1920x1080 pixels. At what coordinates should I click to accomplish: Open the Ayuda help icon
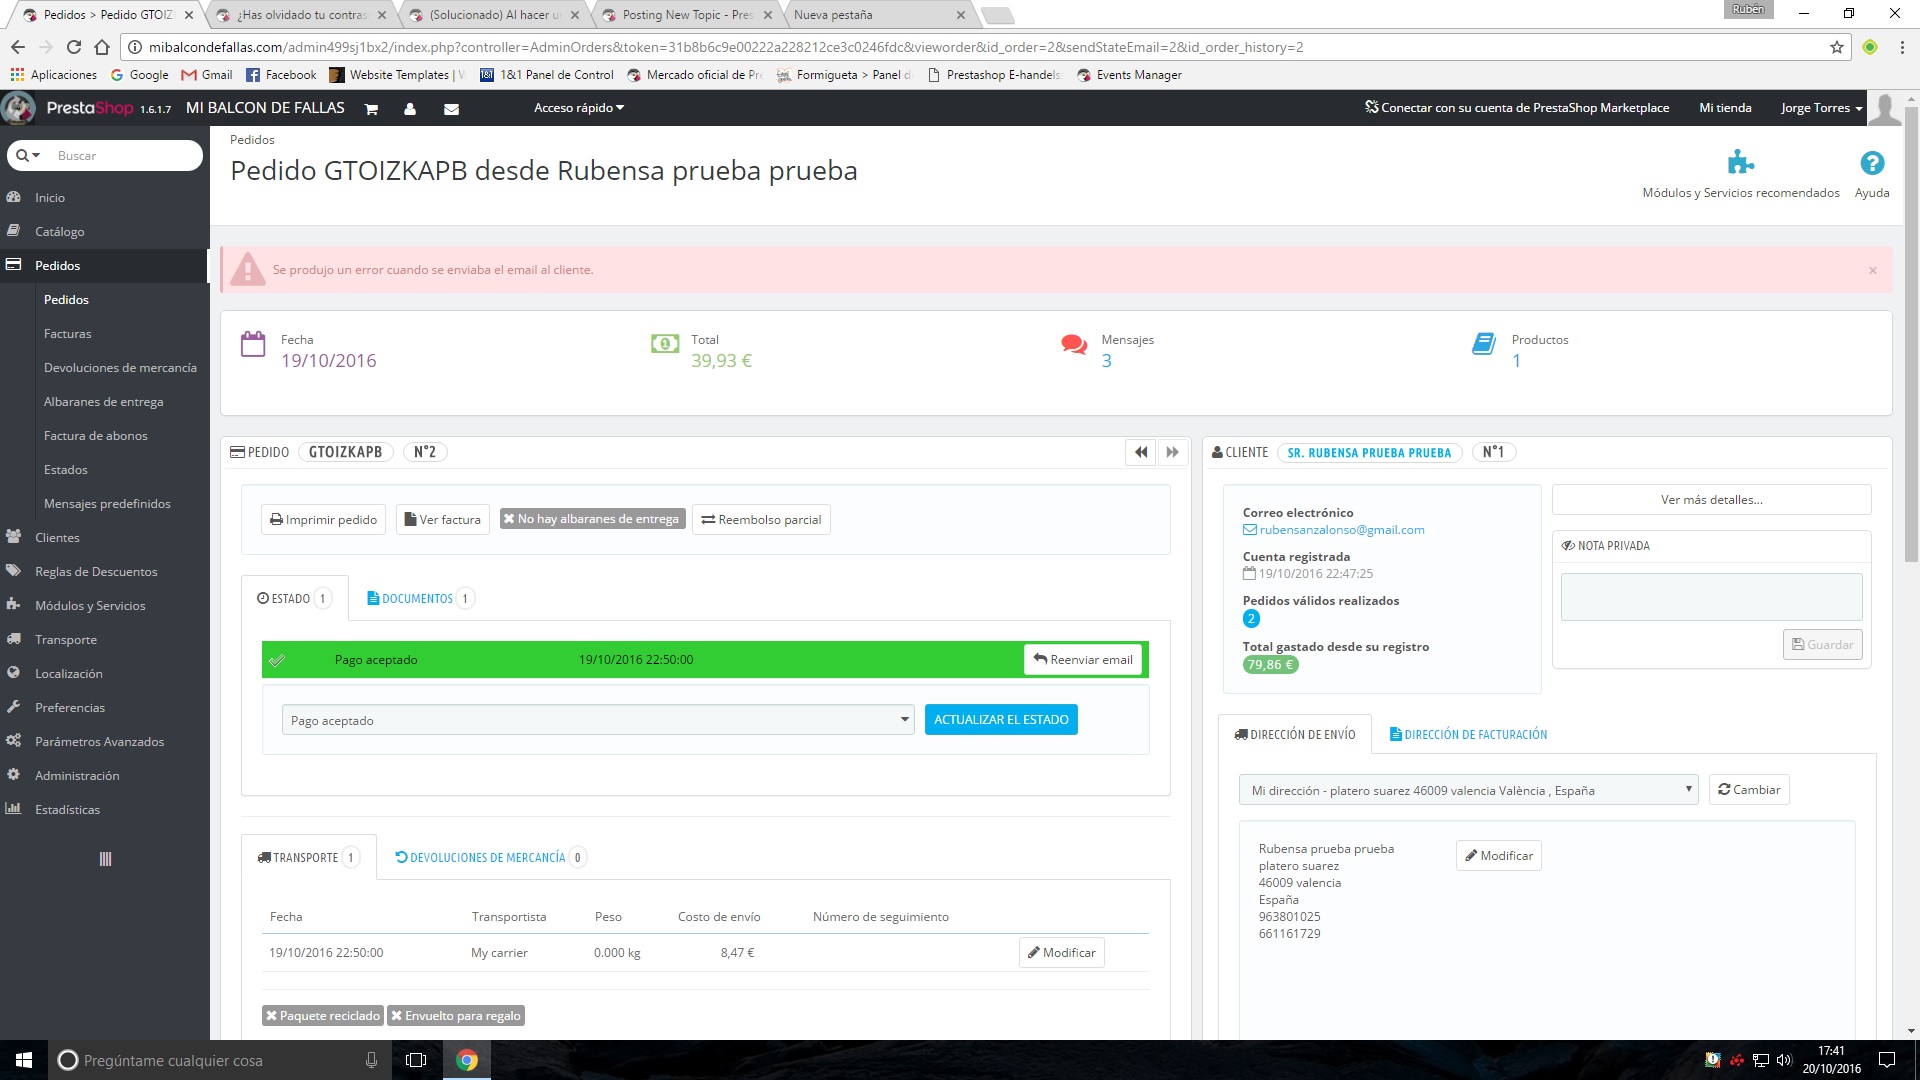coord(1872,164)
